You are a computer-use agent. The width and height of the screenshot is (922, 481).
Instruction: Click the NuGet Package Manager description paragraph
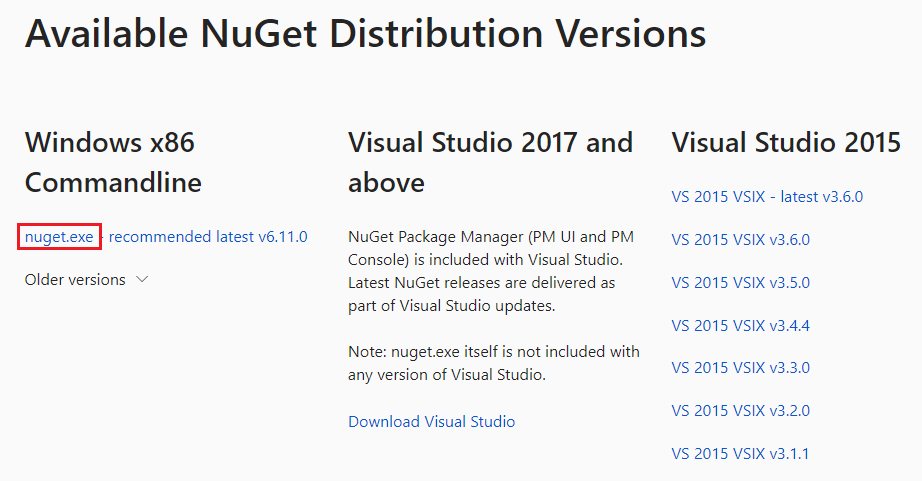click(x=493, y=271)
